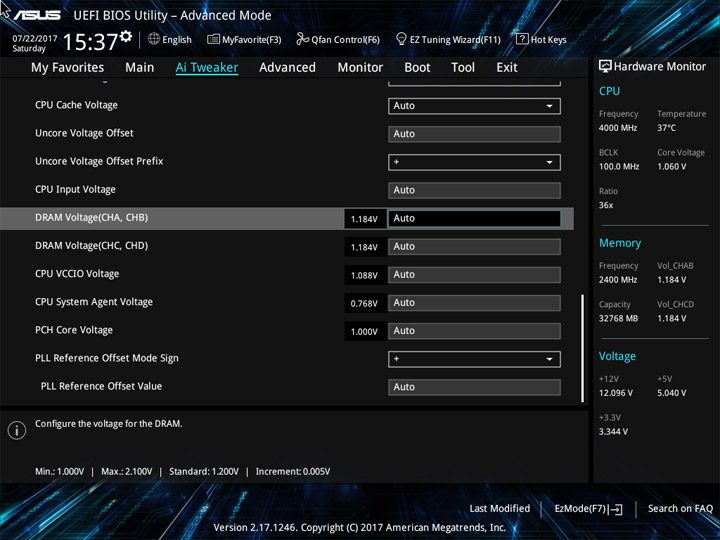Screen dimensions: 720x540
Task: Click the settings list scrollbar
Action: click(x=583, y=348)
